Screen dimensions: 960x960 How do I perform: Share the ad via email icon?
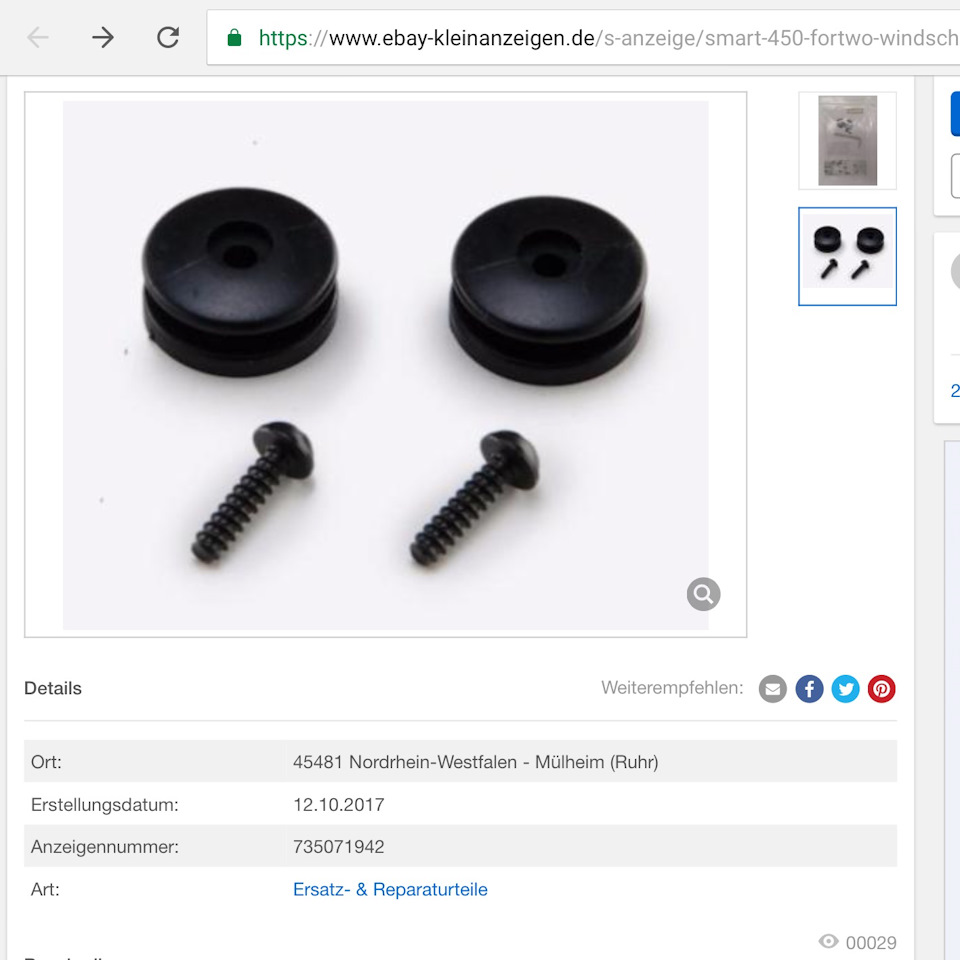coord(773,689)
